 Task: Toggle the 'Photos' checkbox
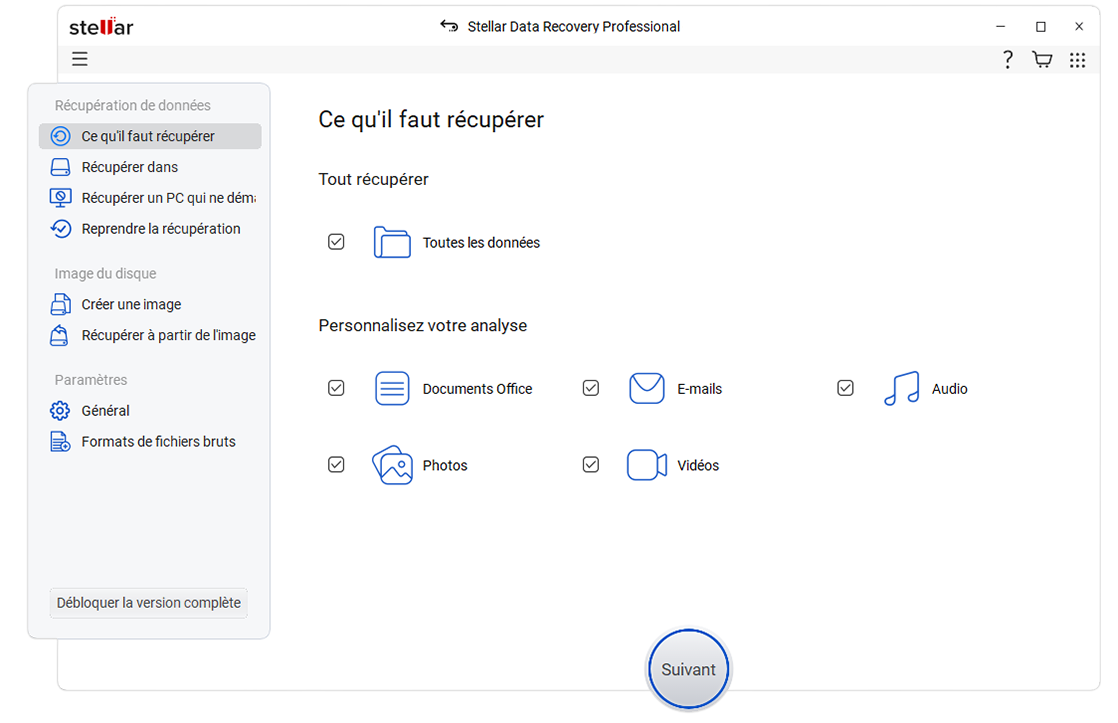tap(336, 464)
